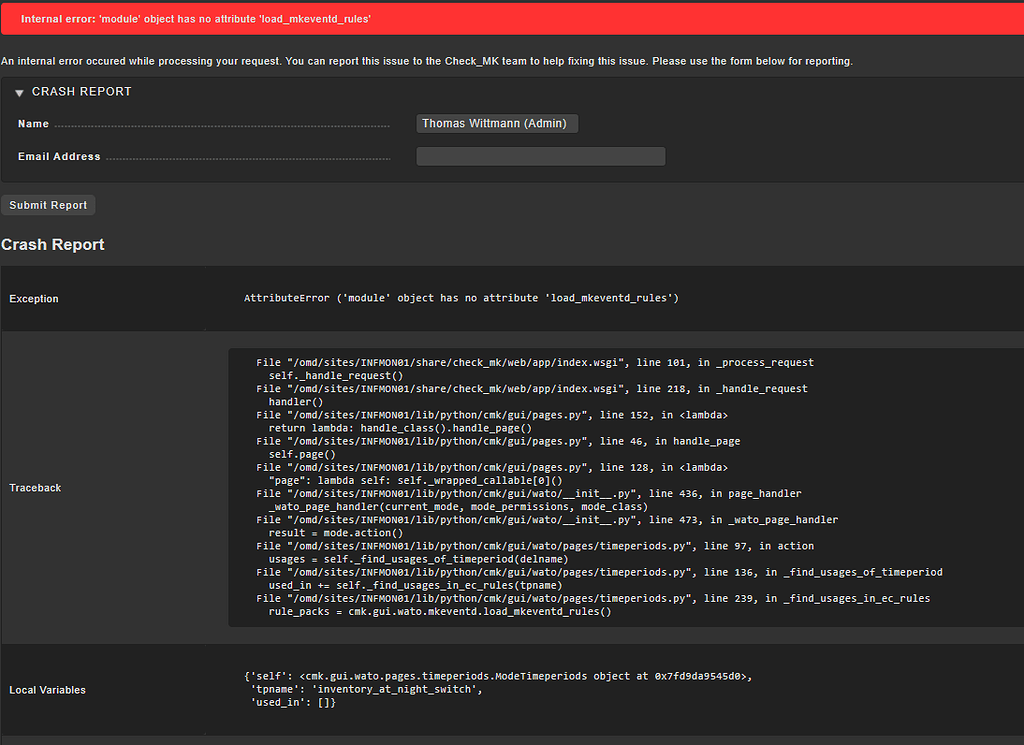Click the Name form label
1024x745 pixels.
click(33, 123)
